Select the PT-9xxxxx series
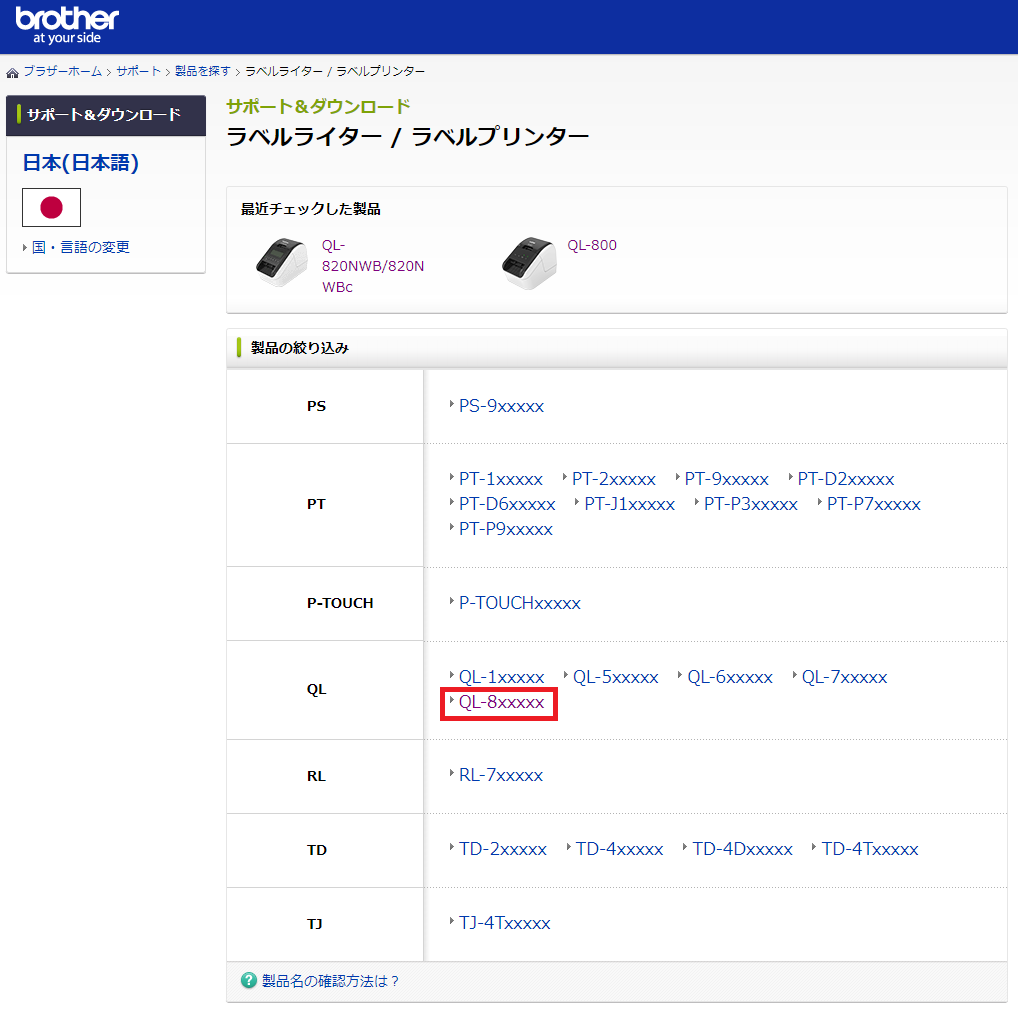The image size is (1018, 1009). click(x=726, y=479)
